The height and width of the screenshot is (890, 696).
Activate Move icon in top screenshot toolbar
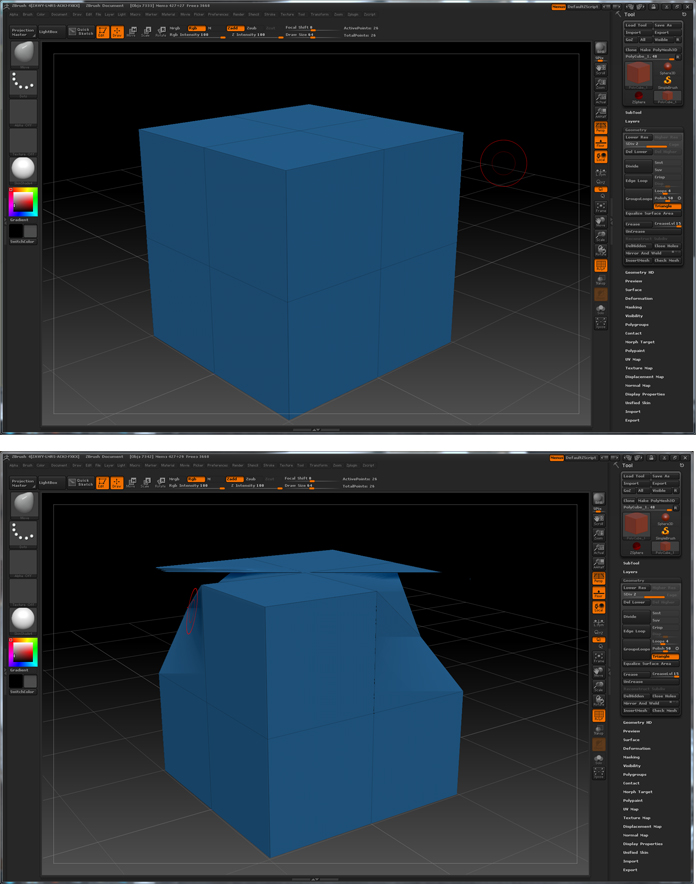pos(132,32)
